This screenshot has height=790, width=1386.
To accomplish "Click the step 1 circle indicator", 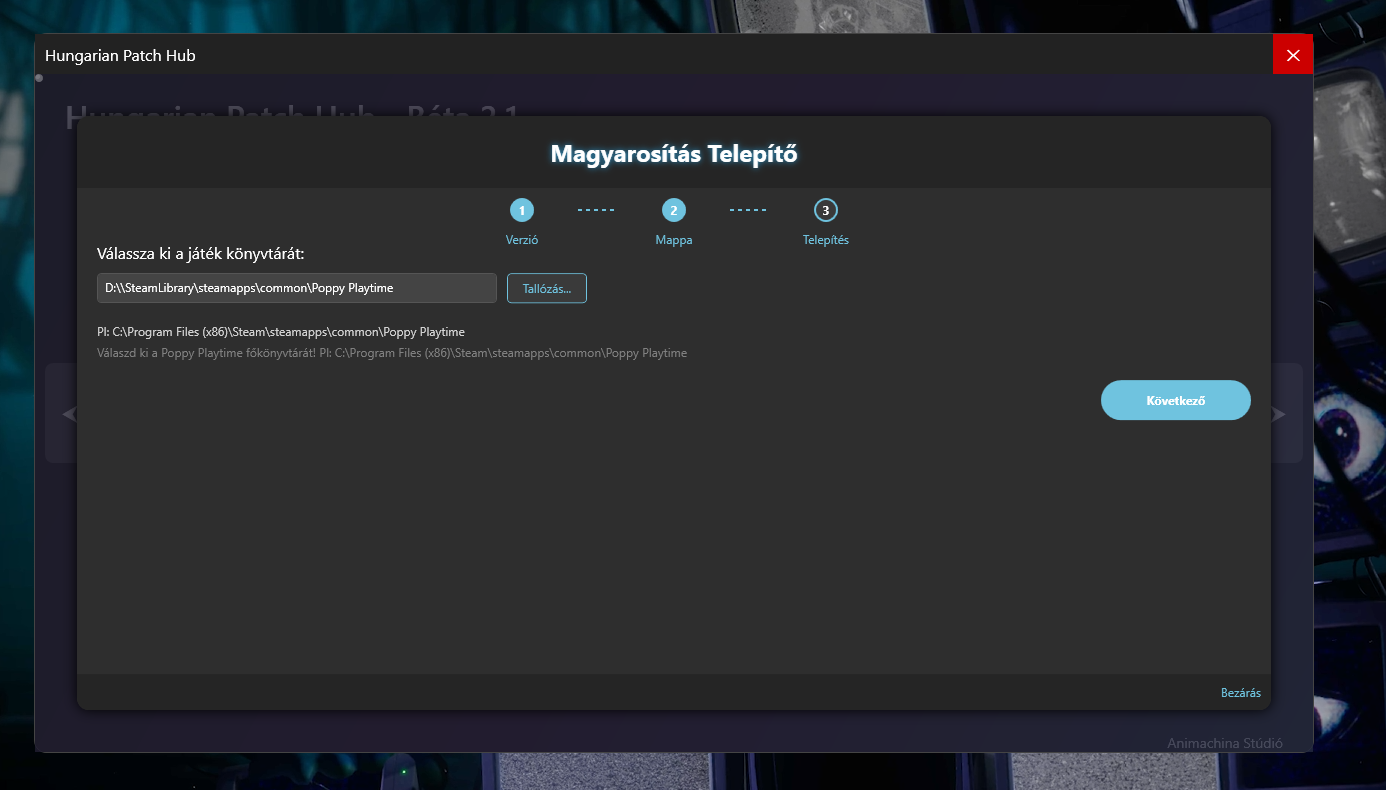I will (x=522, y=210).
